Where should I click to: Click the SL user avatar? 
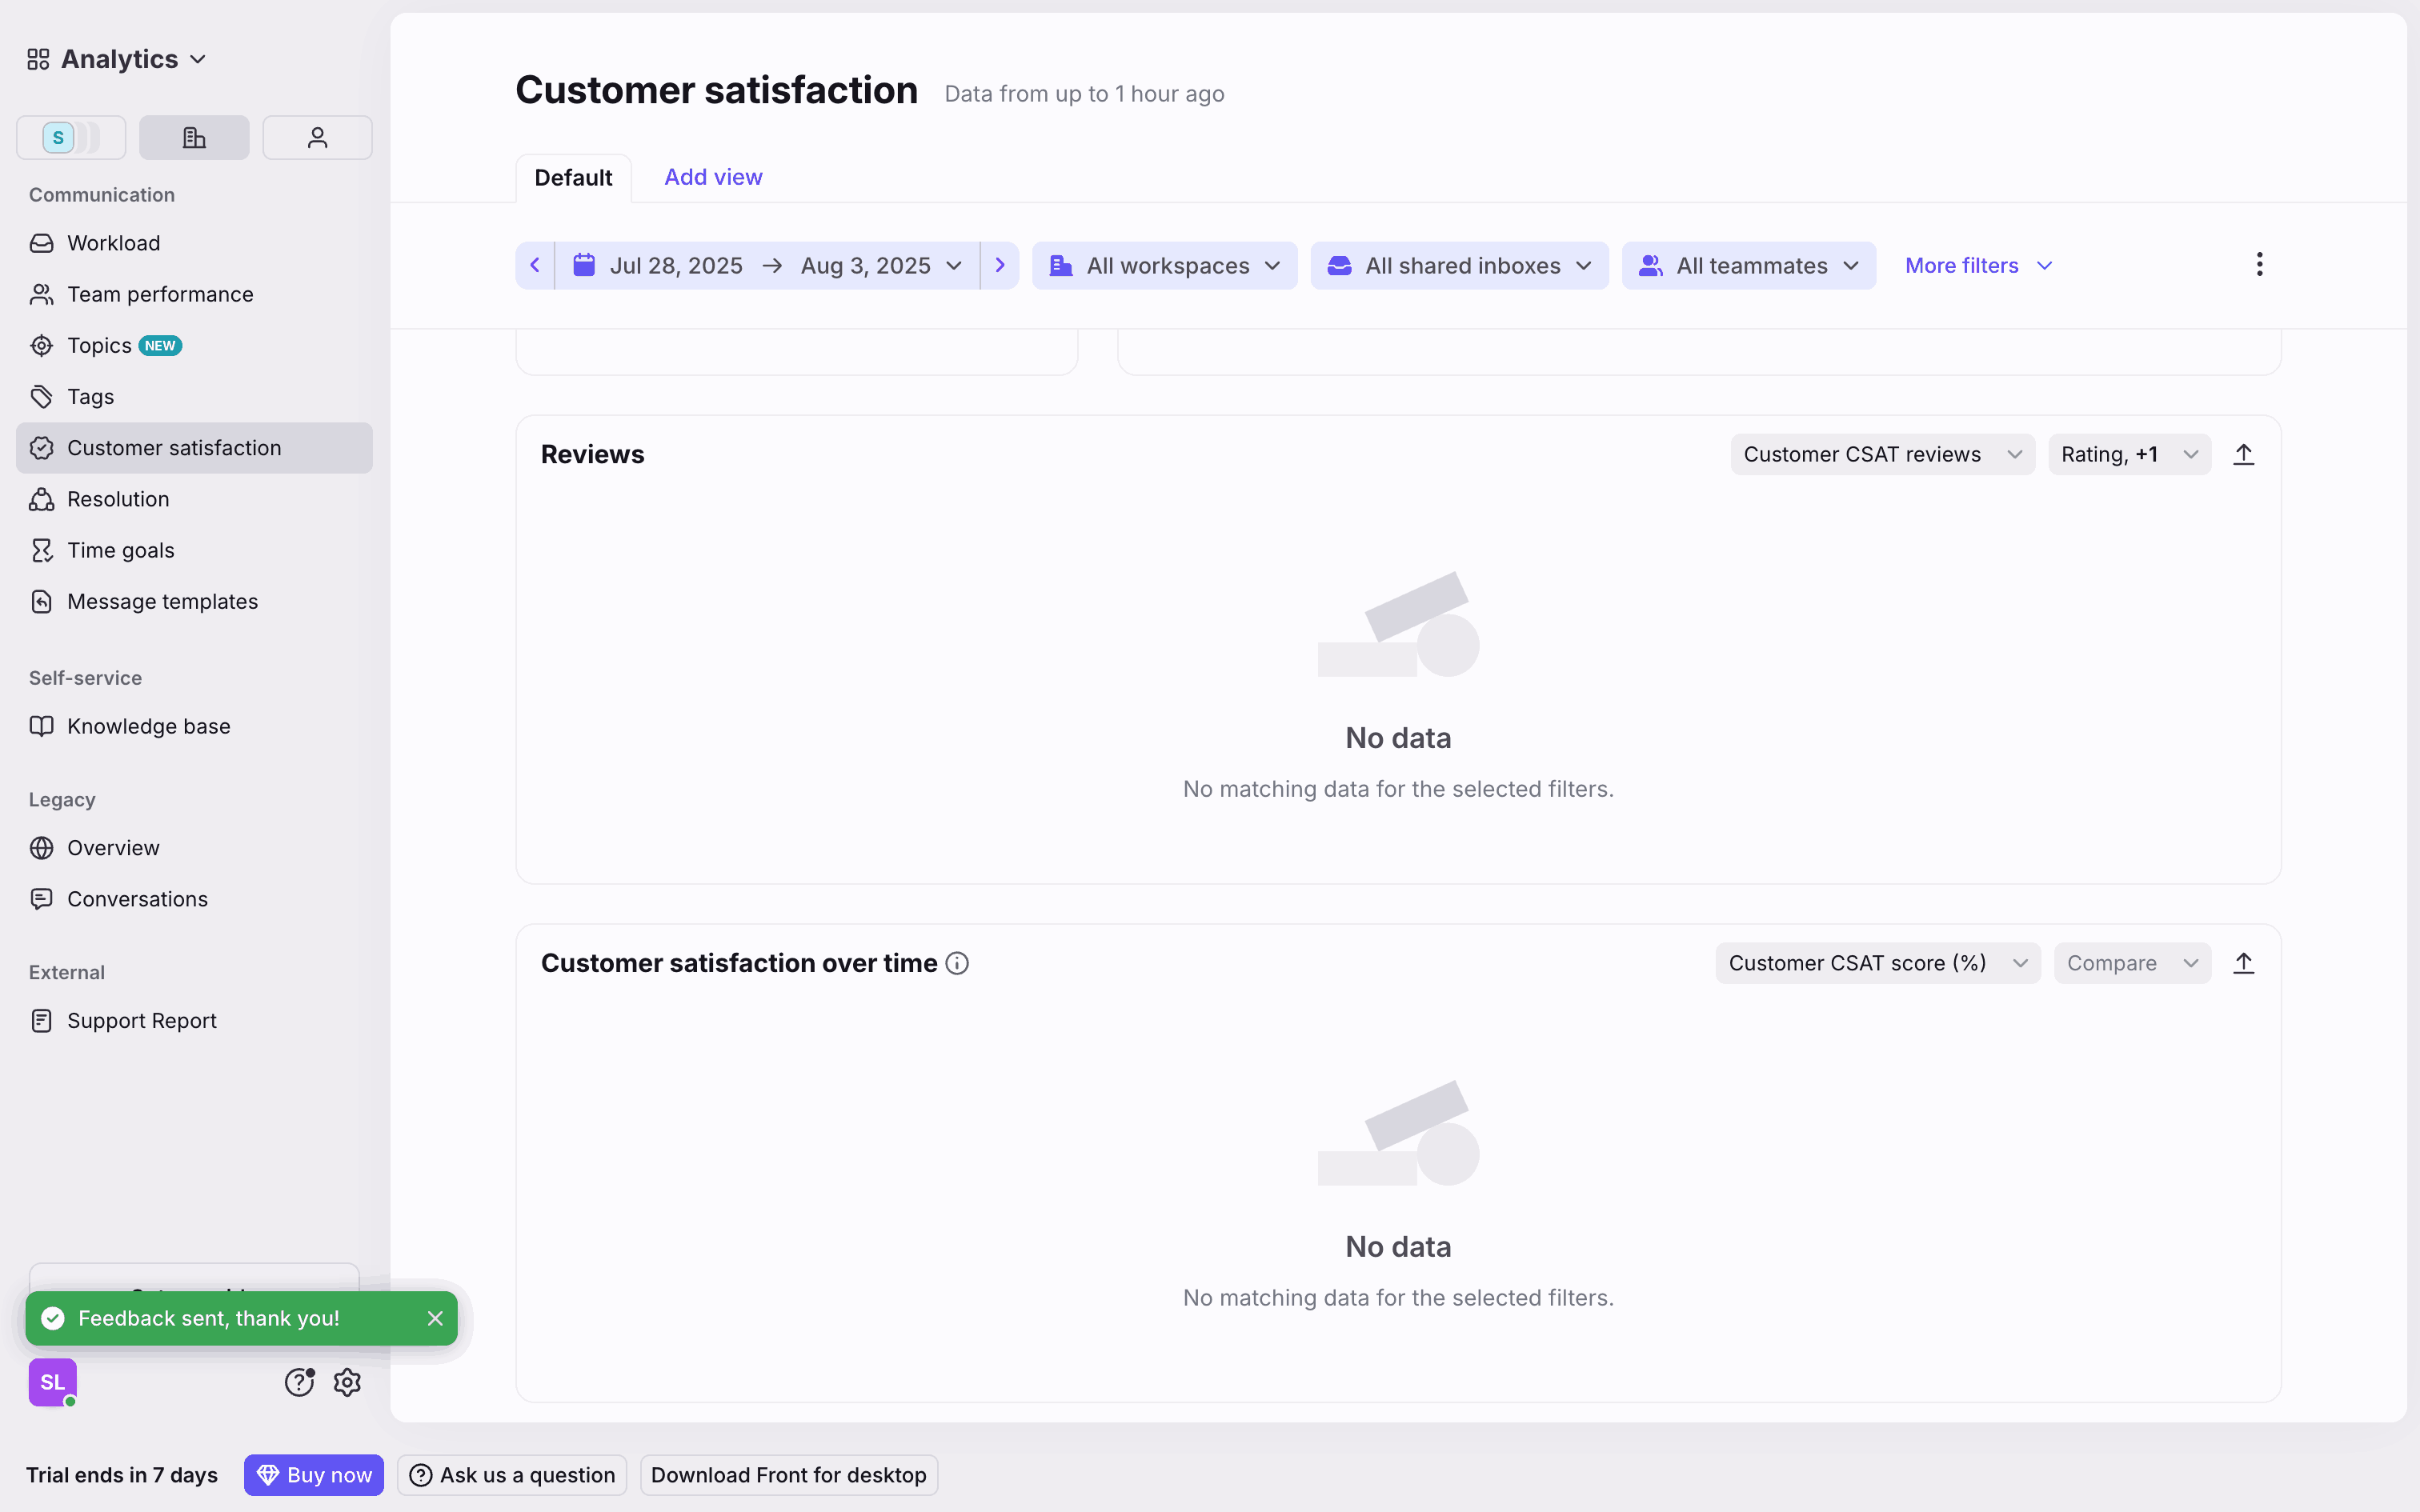(52, 1382)
